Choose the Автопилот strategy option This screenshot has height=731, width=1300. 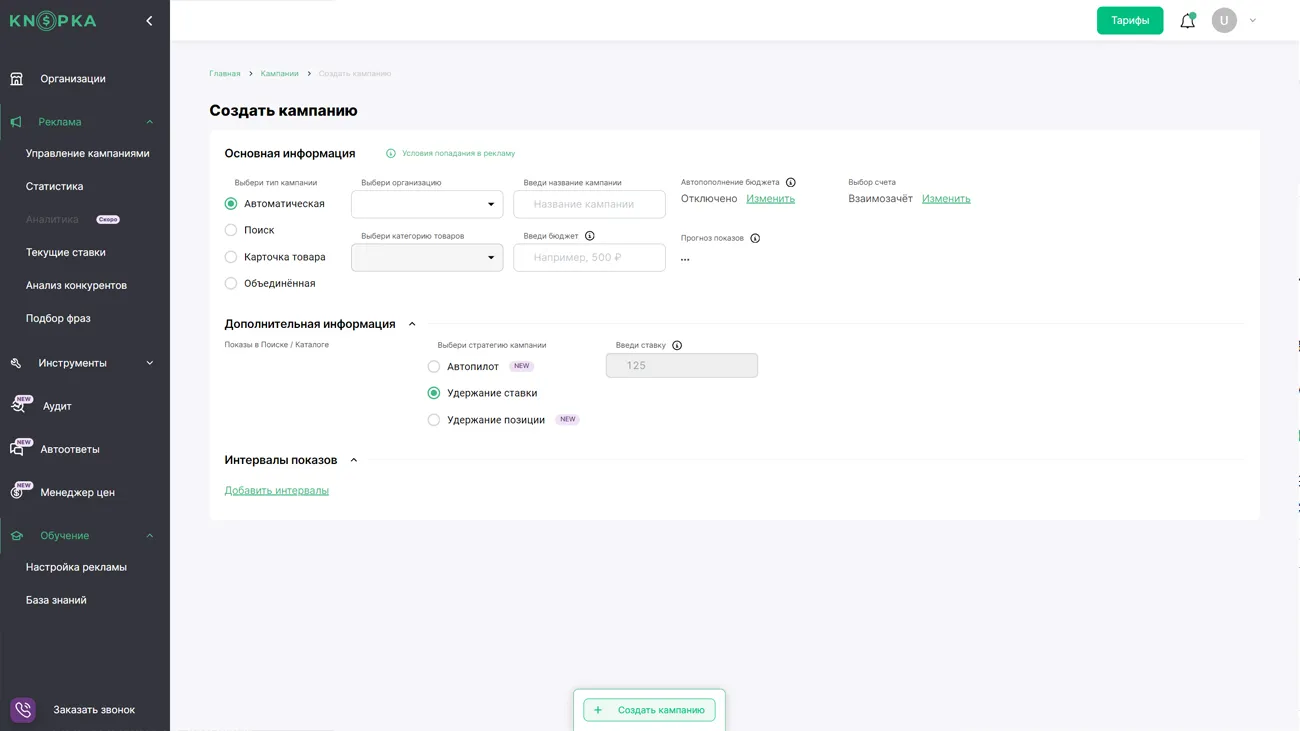coord(434,367)
